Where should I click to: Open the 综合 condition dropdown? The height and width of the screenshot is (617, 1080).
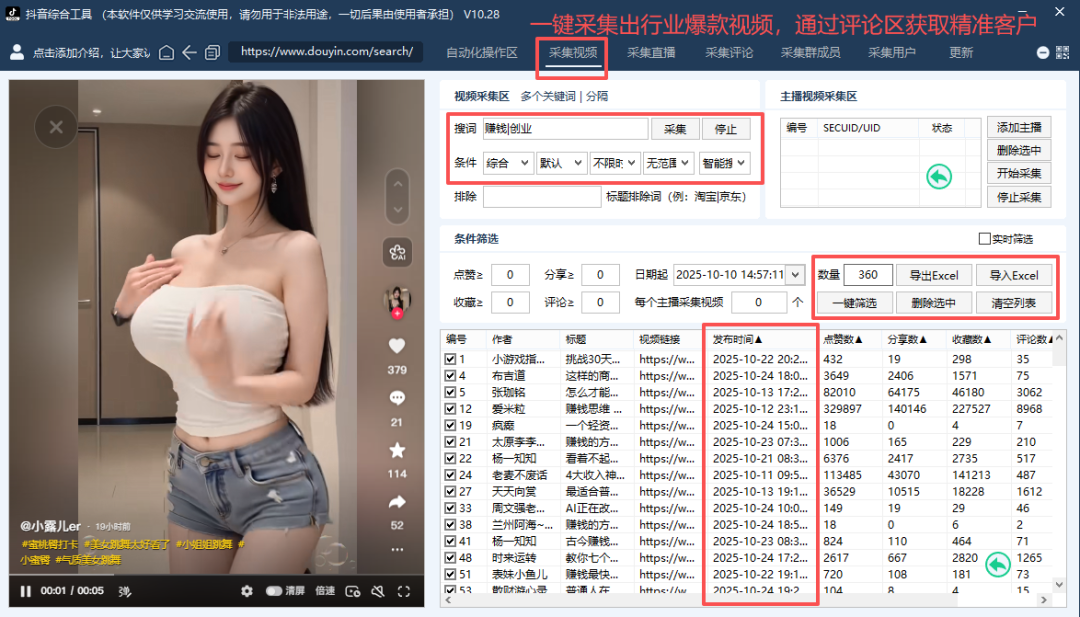pos(508,163)
